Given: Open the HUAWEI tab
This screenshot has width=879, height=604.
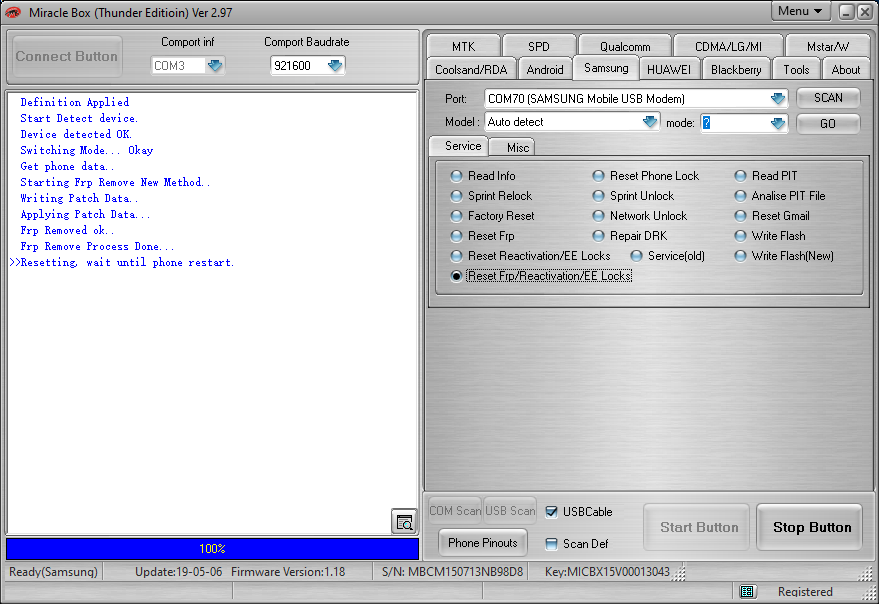Looking at the screenshot, I should tap(669, 70).
